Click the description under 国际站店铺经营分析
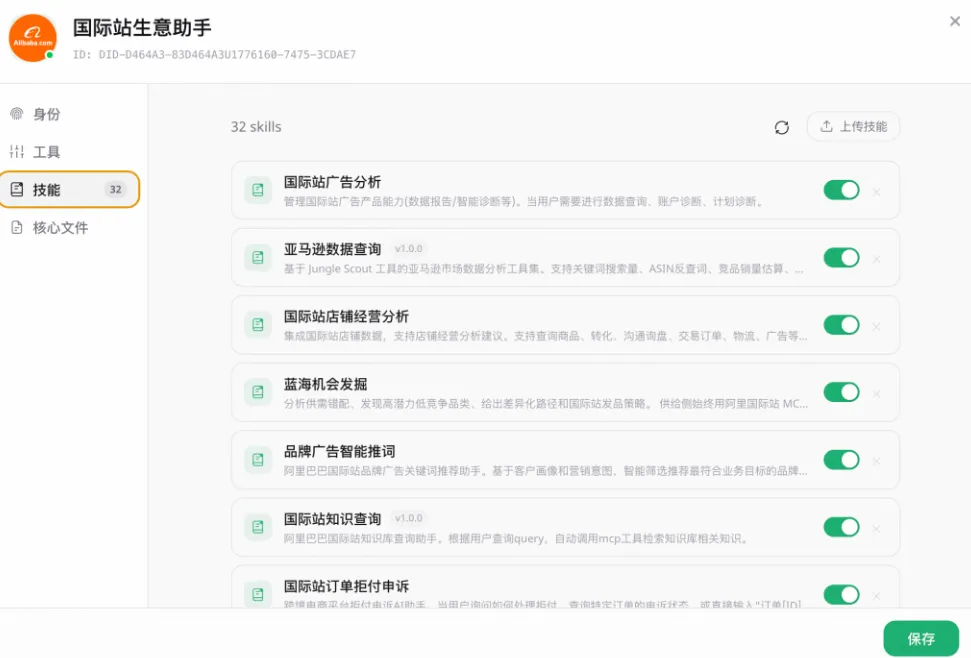This screenshot has width=971, height=658. (546, 336)
